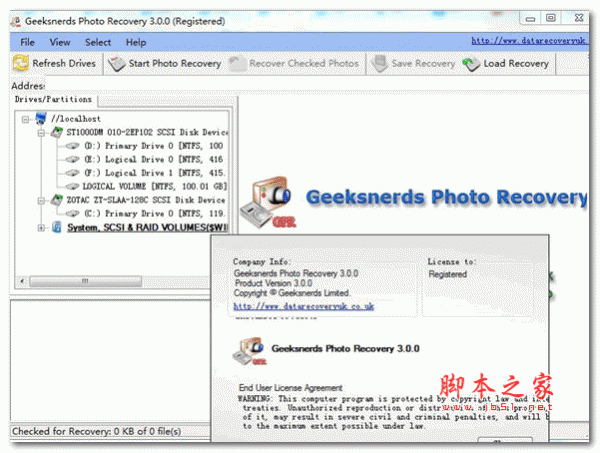600x453 pixels.
Task: Click the ZOTAC disk device icon
Action: point(57,200)
